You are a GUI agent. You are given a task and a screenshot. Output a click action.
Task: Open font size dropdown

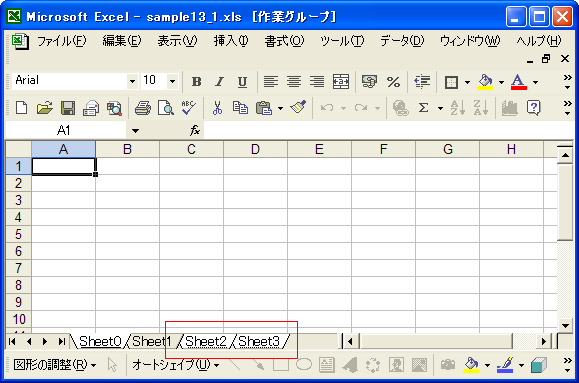172,81
